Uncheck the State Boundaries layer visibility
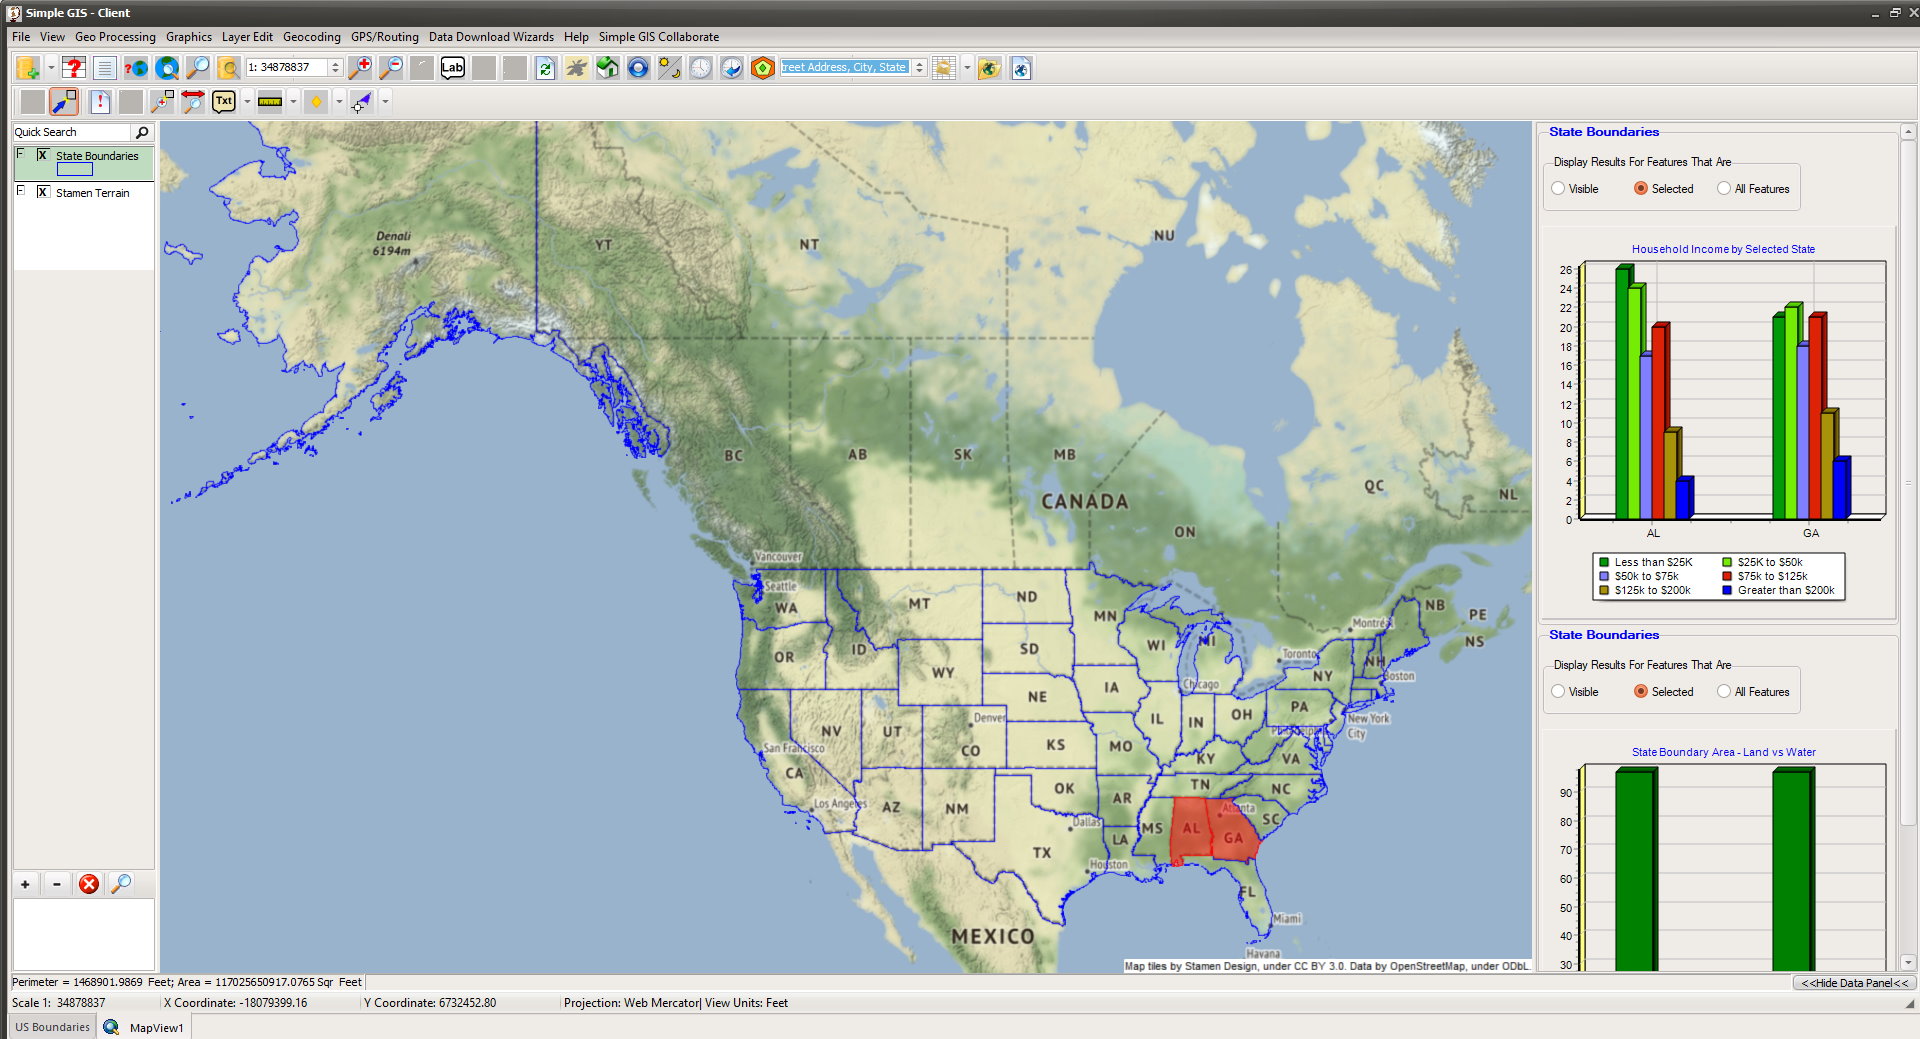The height and width of the screenshot is (1039, 1920). 42,155
